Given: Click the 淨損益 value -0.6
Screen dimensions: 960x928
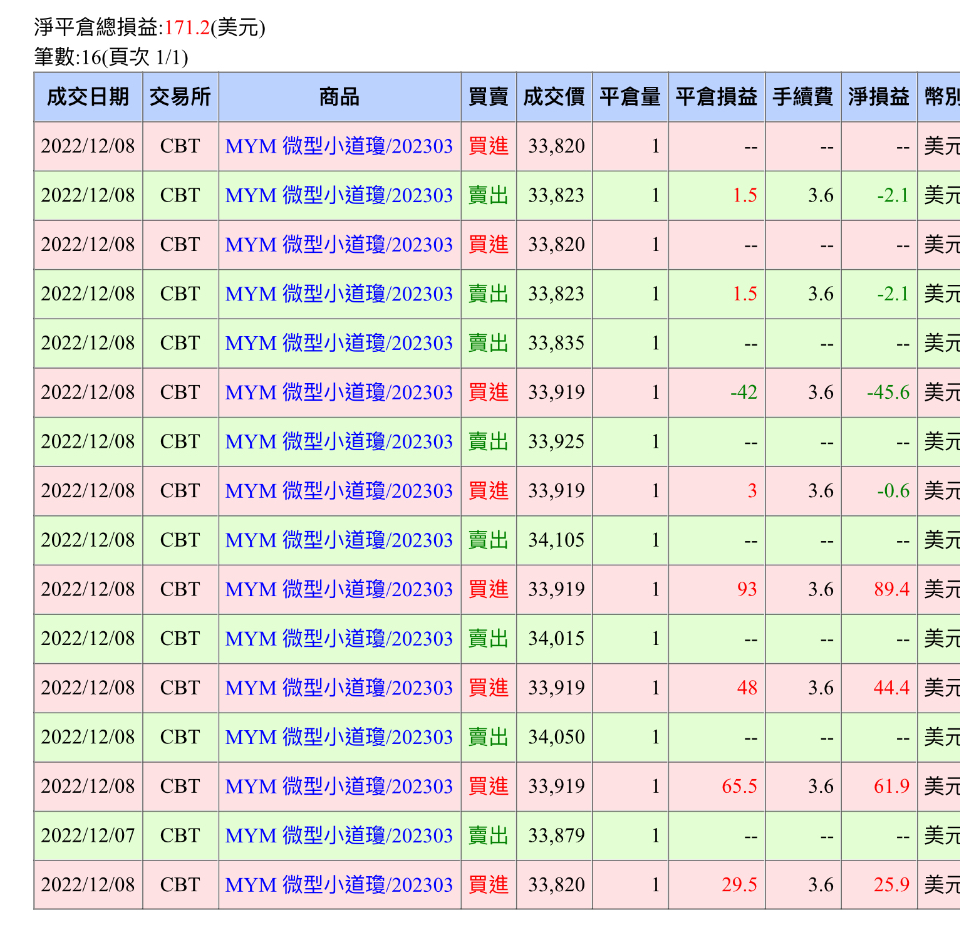Looking at the screenshot, I should coord(893,491).
